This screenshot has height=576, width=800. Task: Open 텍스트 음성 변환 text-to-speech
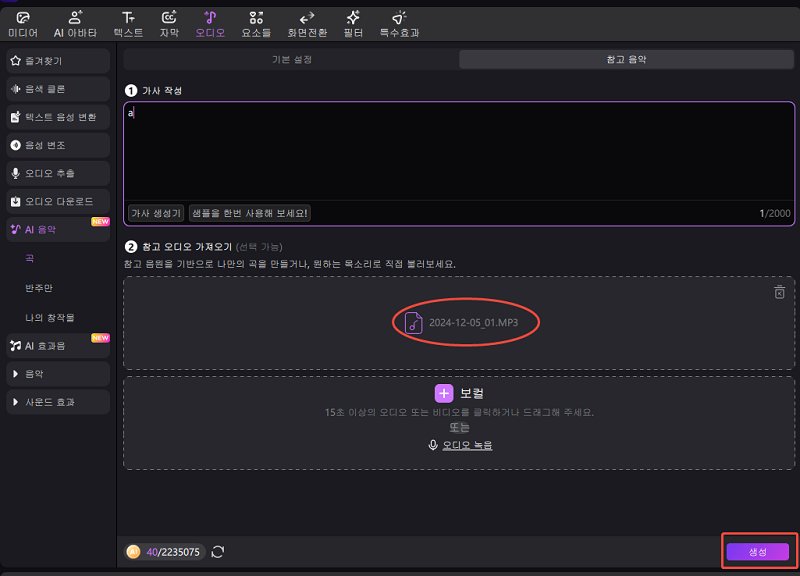click(58, 117)
